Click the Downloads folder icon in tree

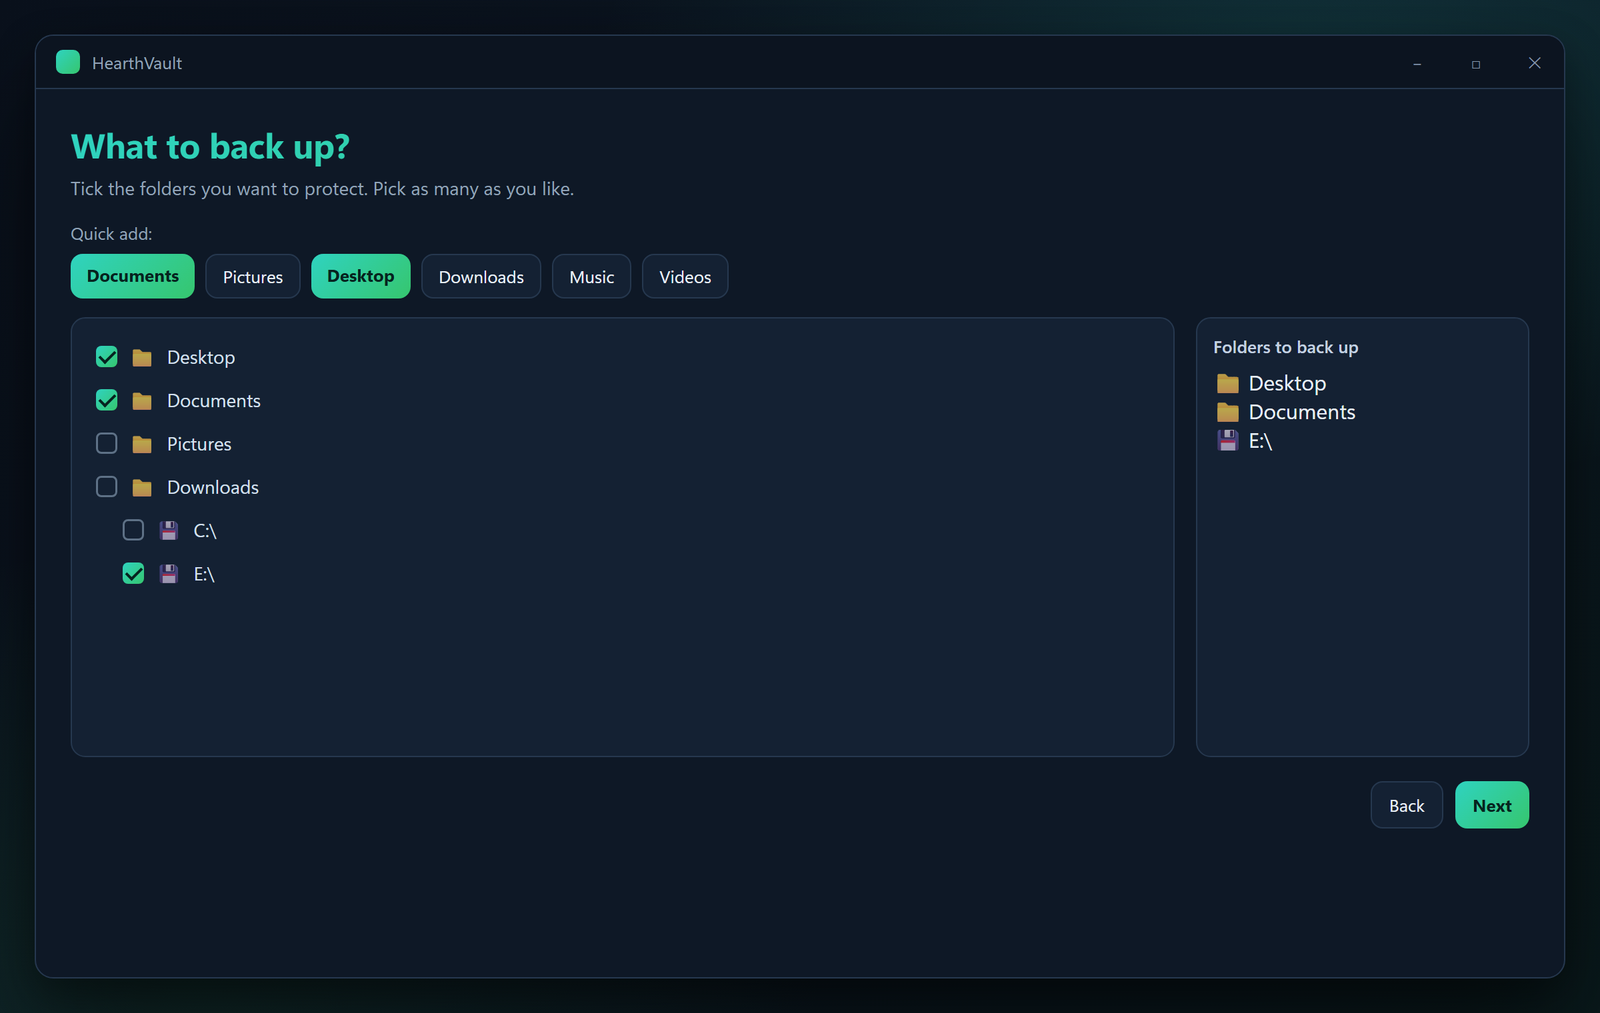142,487
